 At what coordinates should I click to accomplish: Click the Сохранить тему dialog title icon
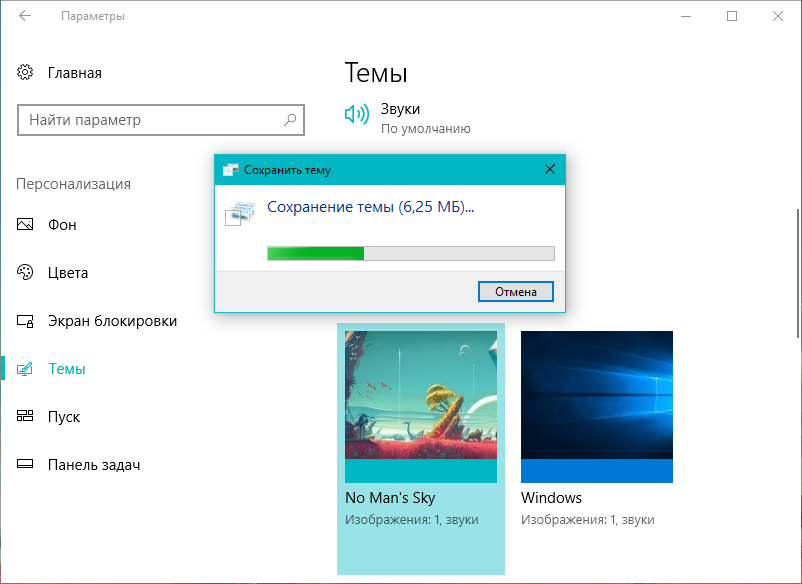pyautogui.click(x=231, y=170)
